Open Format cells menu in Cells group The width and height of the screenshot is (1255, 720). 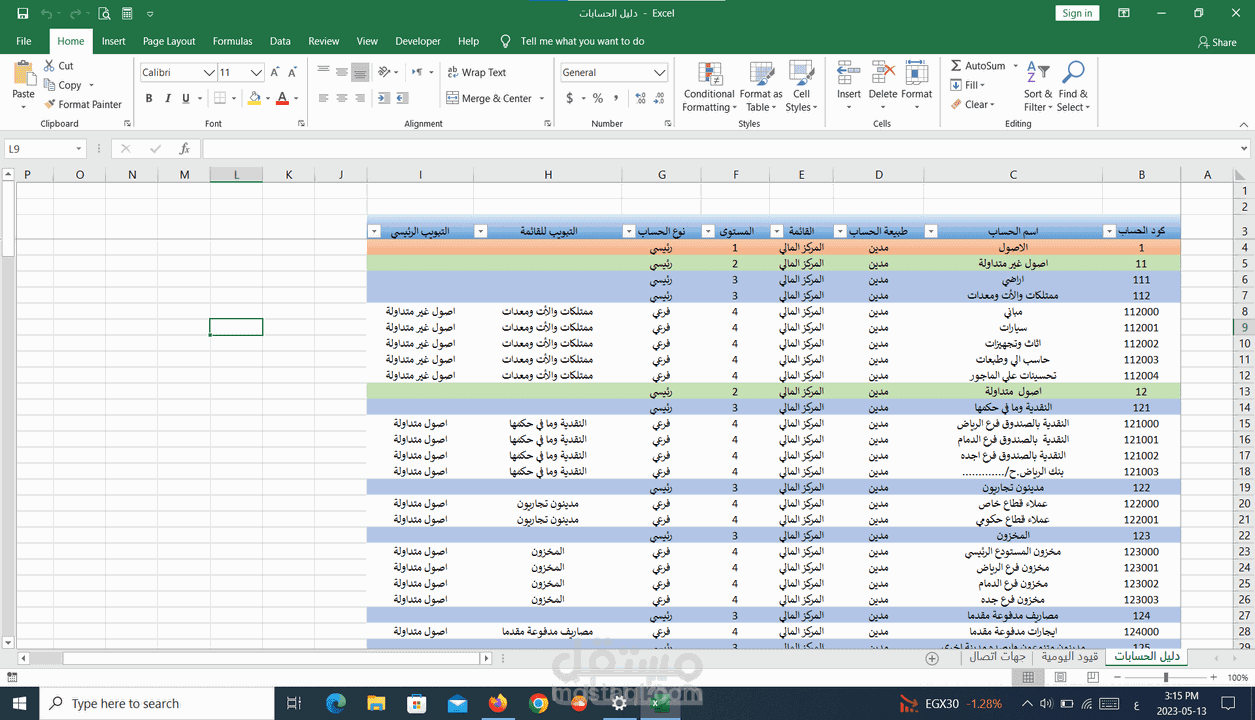917,88
